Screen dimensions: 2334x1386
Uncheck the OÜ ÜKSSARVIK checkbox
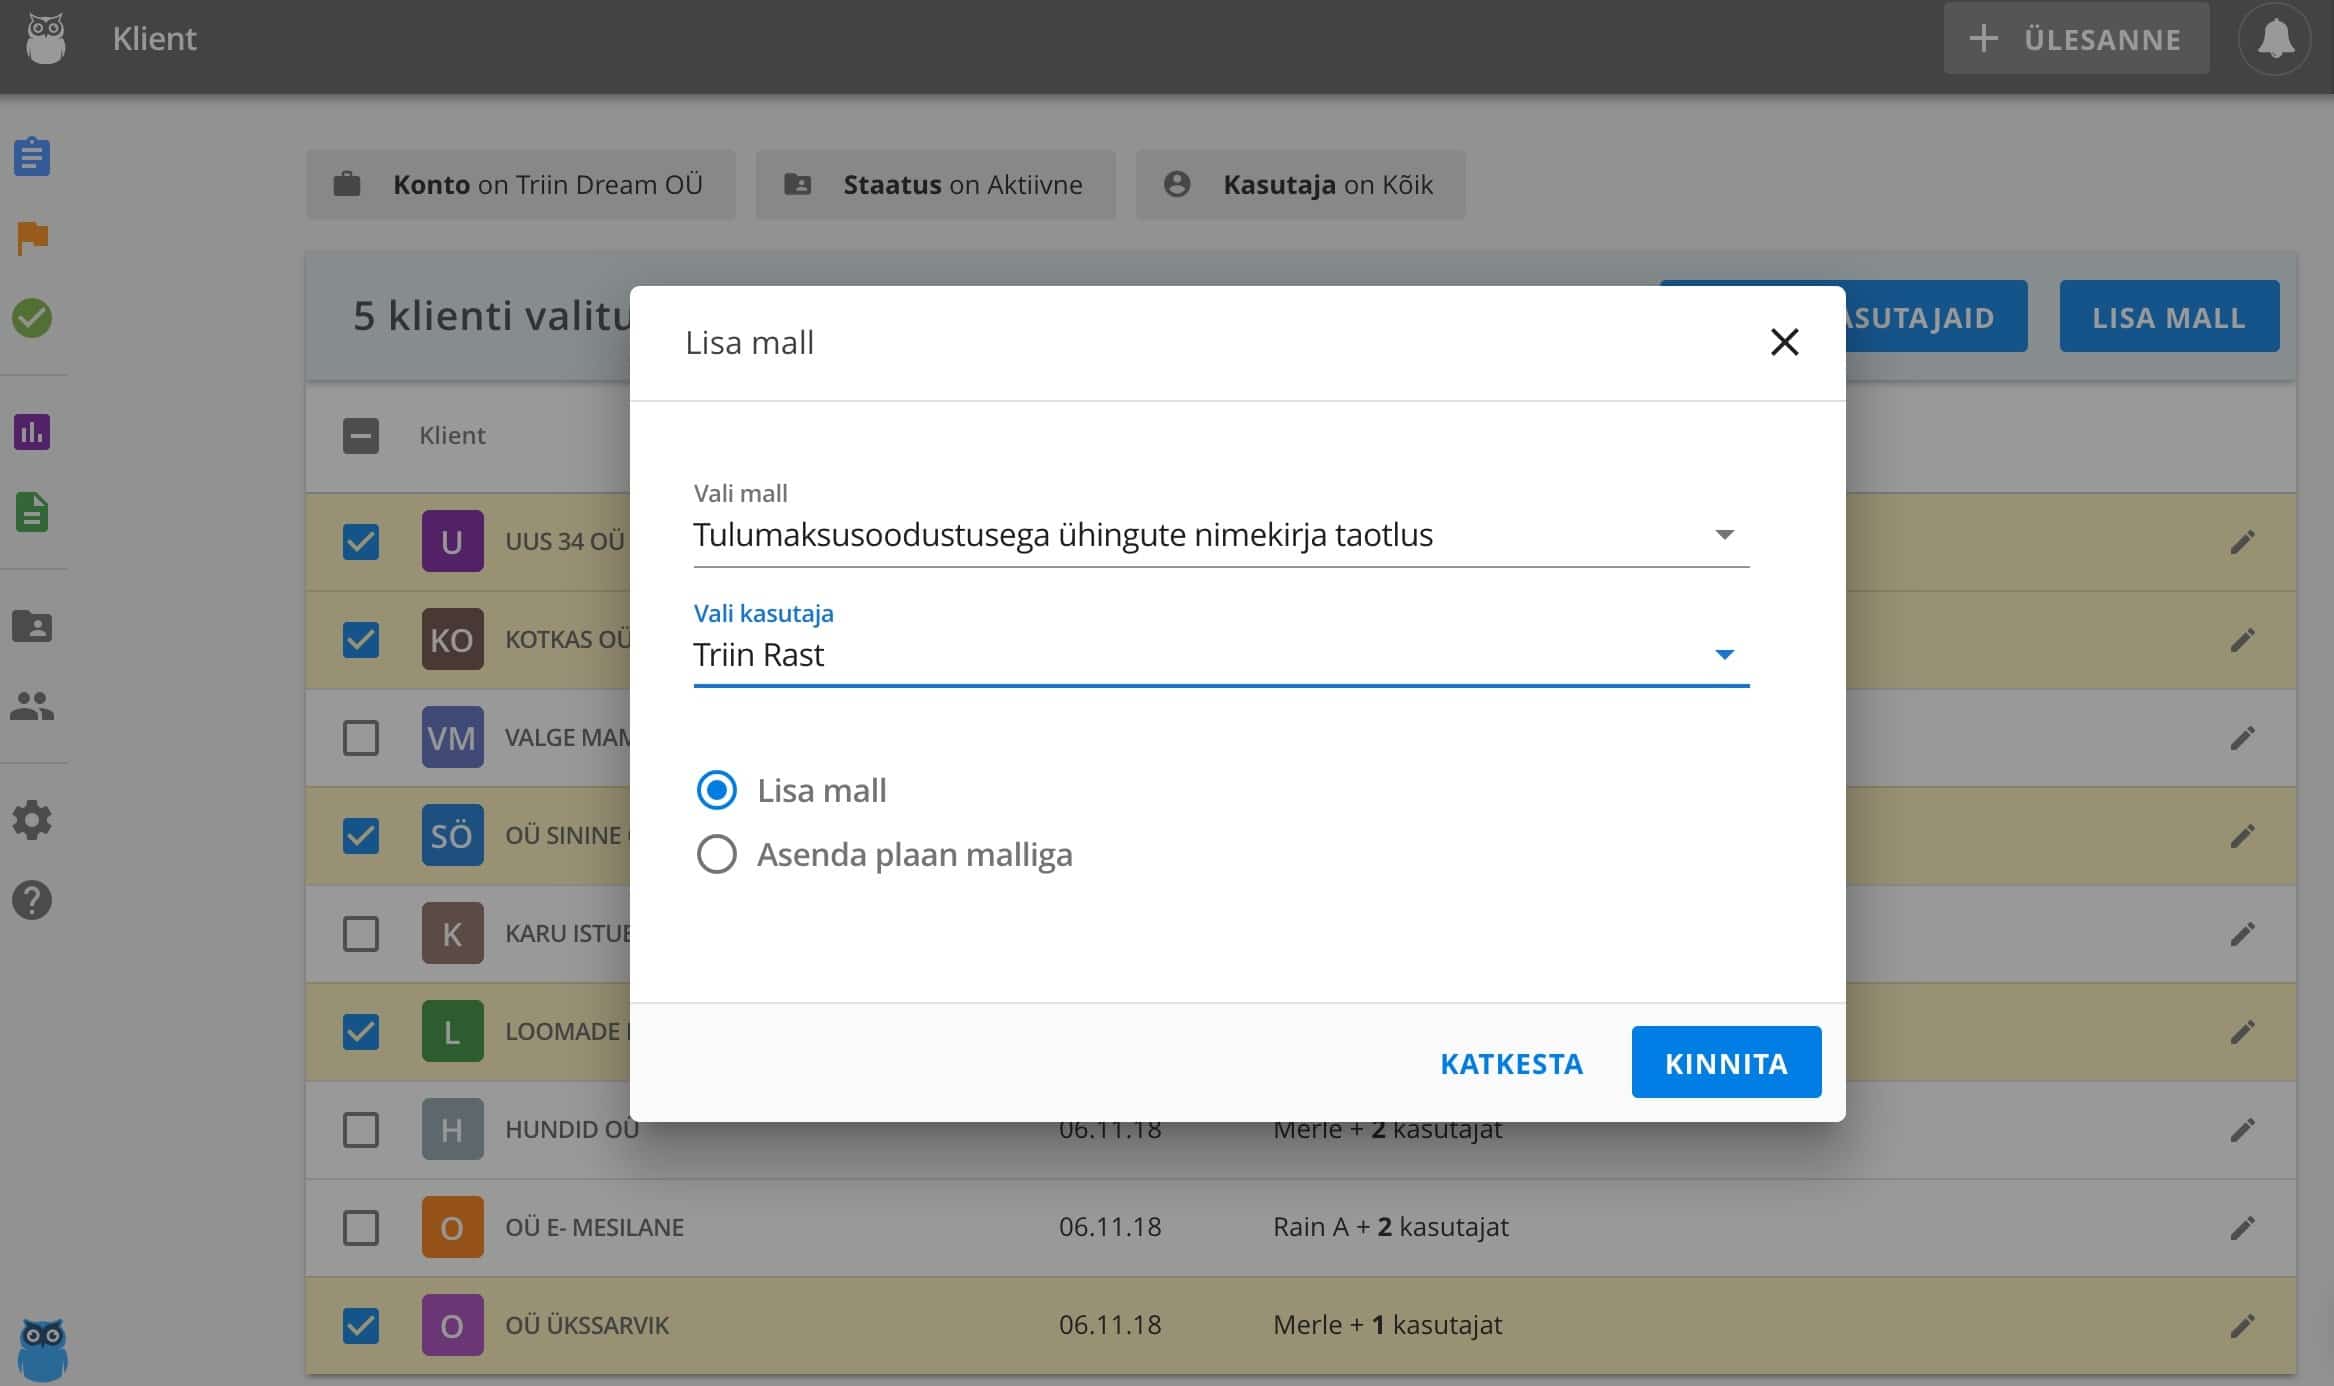[360, 1325]
